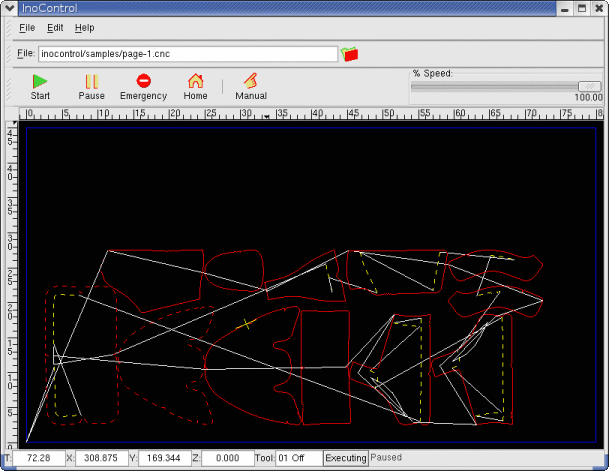Click the T time value field
The width and height of the screenshot is (609, 471).
click(x=39, y=458)
